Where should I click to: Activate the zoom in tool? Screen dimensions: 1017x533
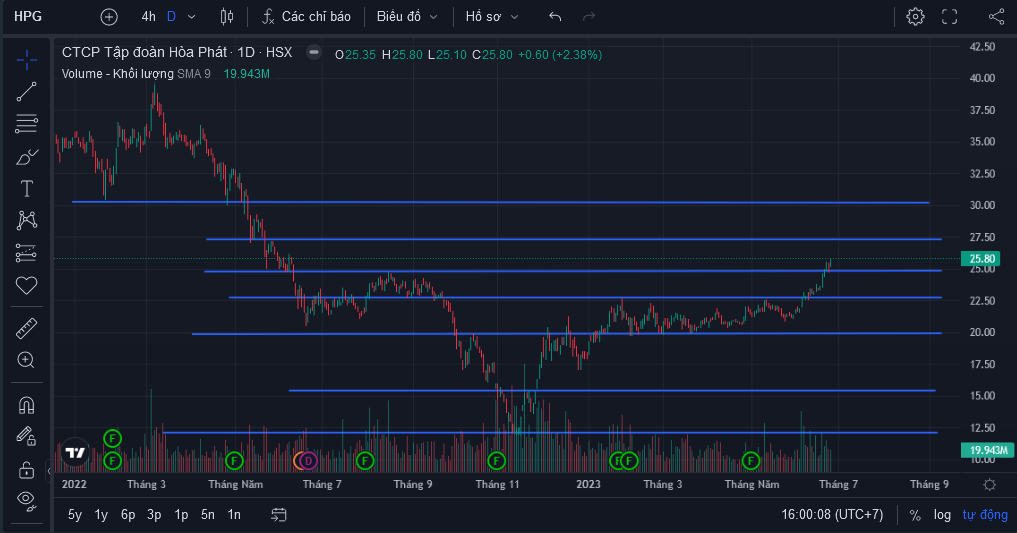27,361
